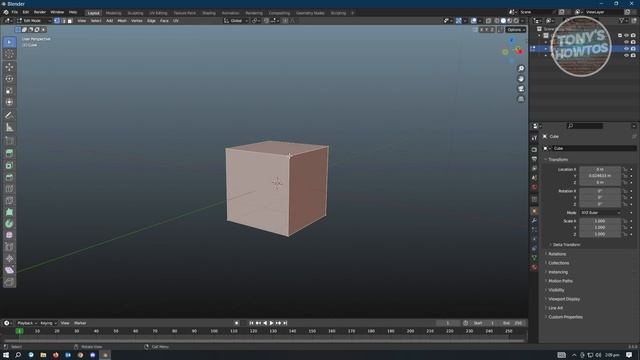Open the Options dropdown in viewport
This screenshot has width=640, height=360.
(x=516, y=30)
